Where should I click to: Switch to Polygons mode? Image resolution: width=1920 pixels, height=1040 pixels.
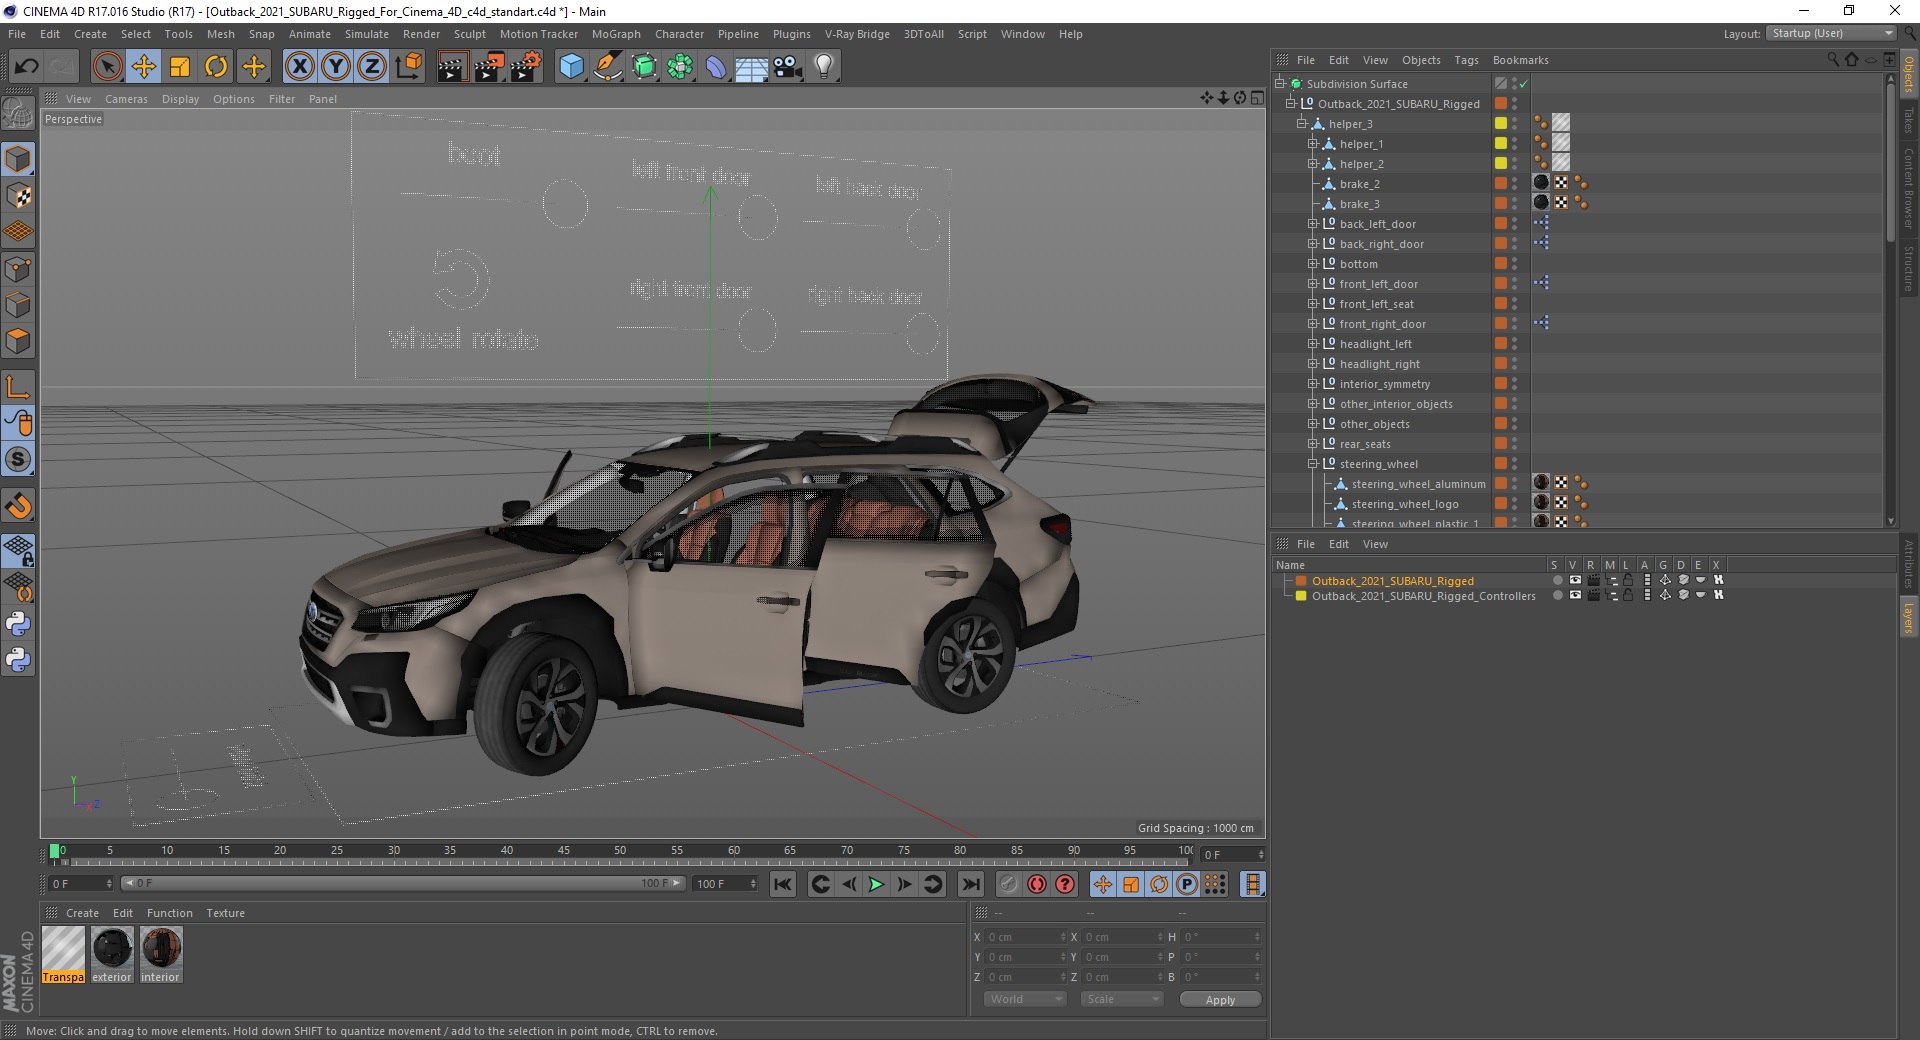(x=18, y=341)
